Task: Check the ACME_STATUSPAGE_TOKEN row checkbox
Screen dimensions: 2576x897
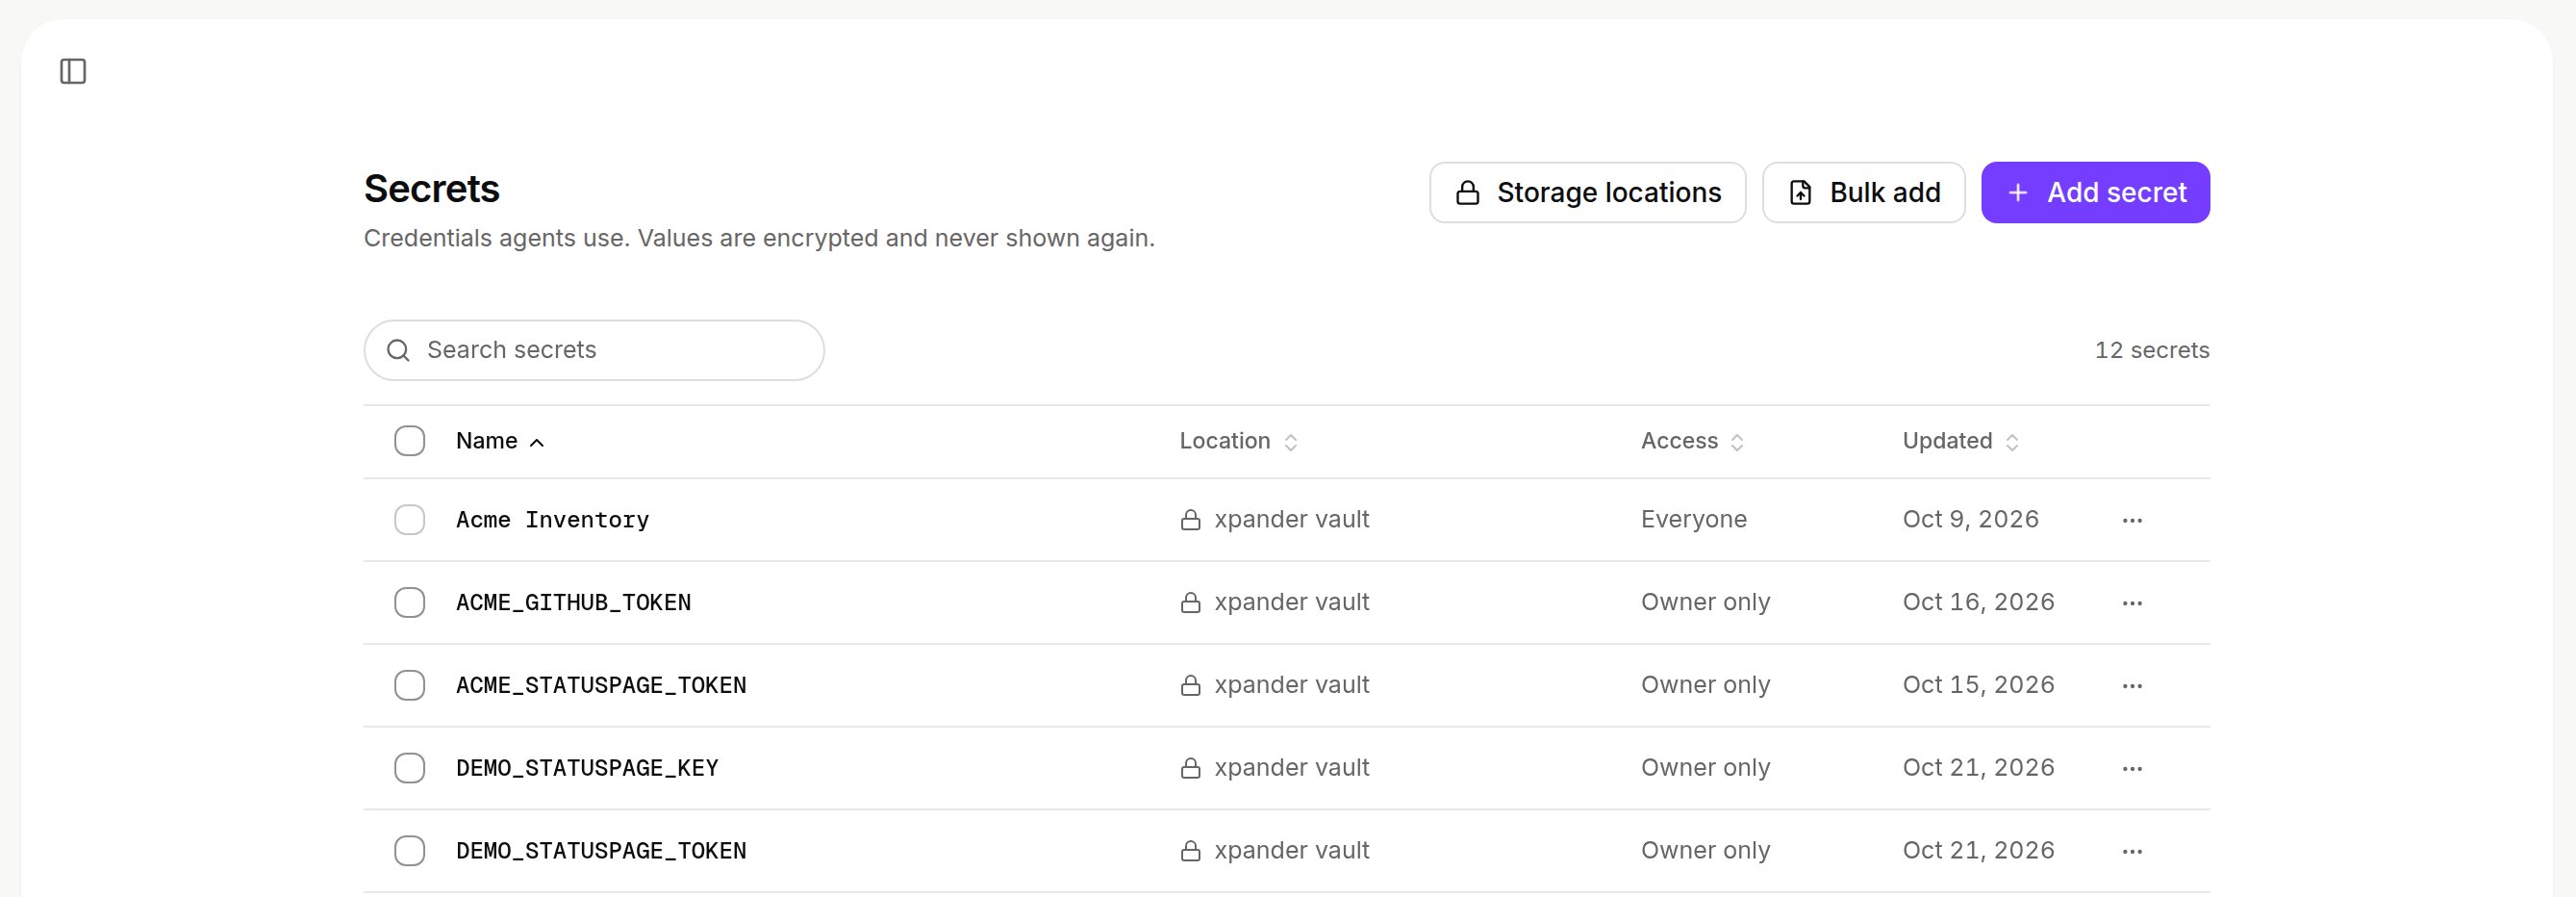Action: (x=409, y=686)
